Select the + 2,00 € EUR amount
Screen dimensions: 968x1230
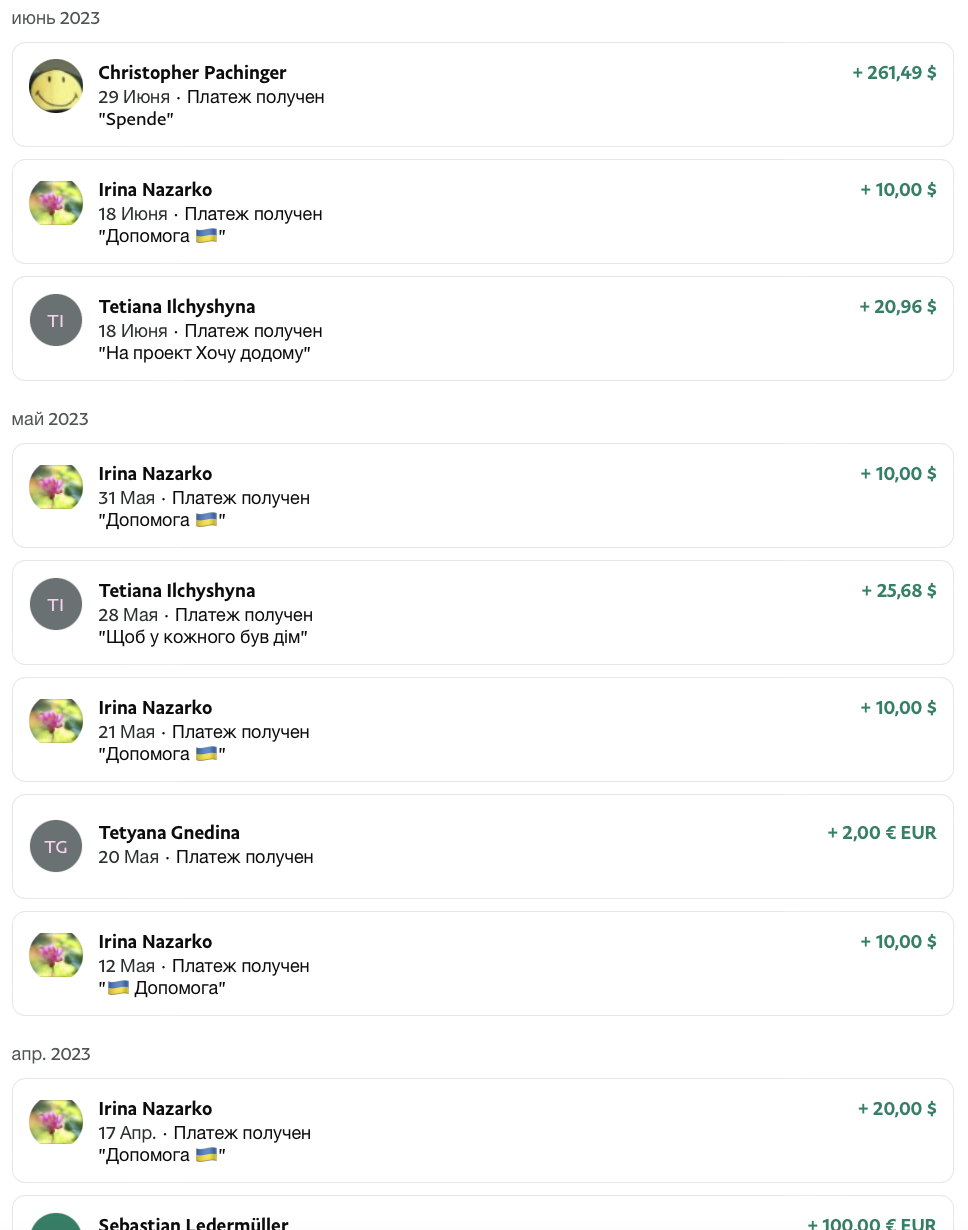pyautogui.click(x=881, y=833)
